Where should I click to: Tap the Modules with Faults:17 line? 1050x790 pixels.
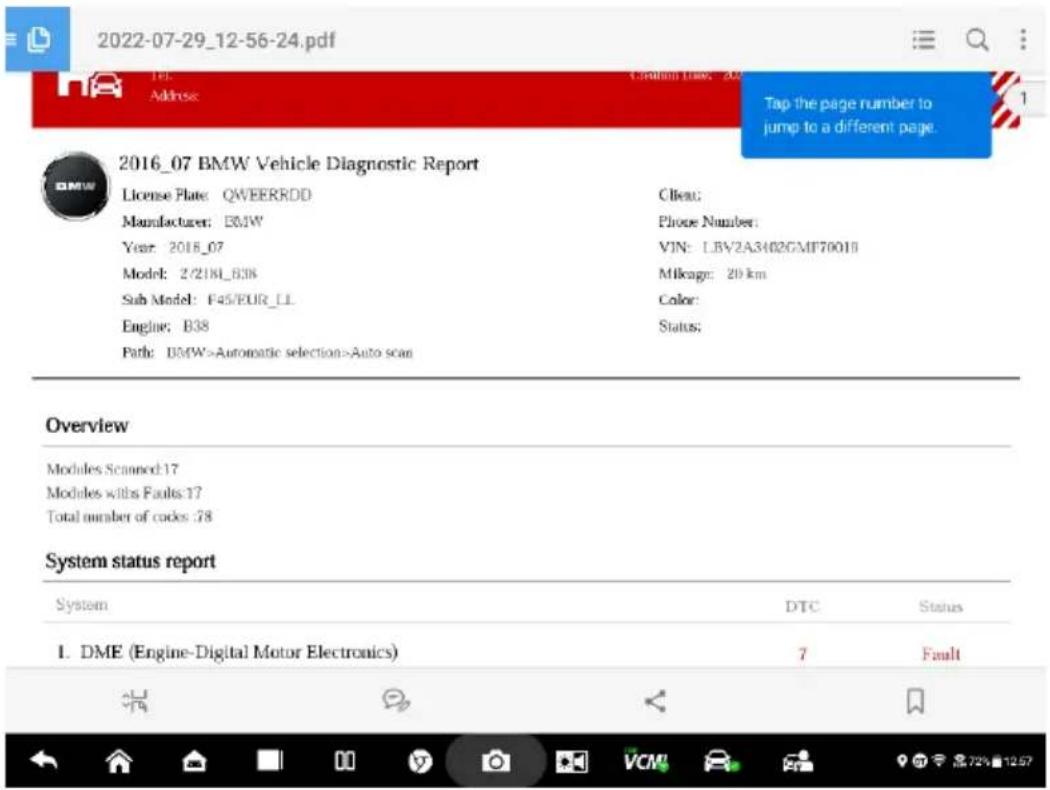coord(124,493)
